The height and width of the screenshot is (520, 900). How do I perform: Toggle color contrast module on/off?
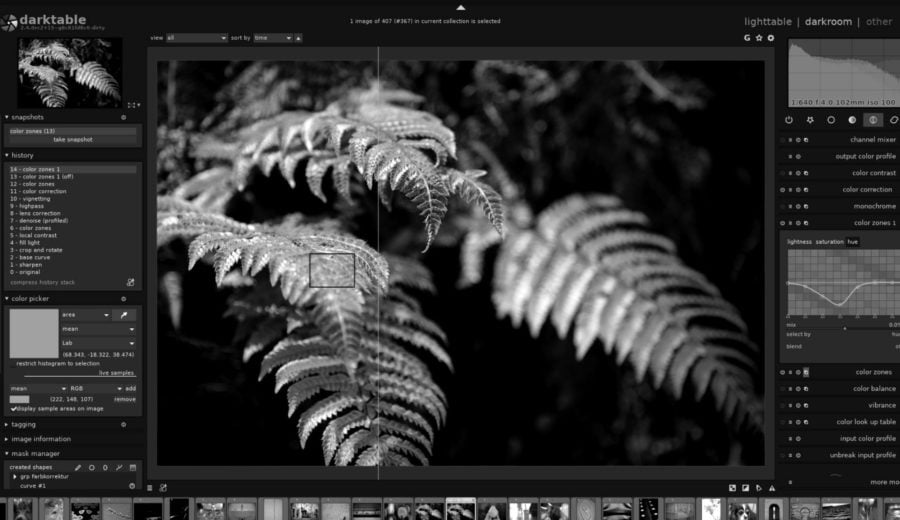[783, 173]
